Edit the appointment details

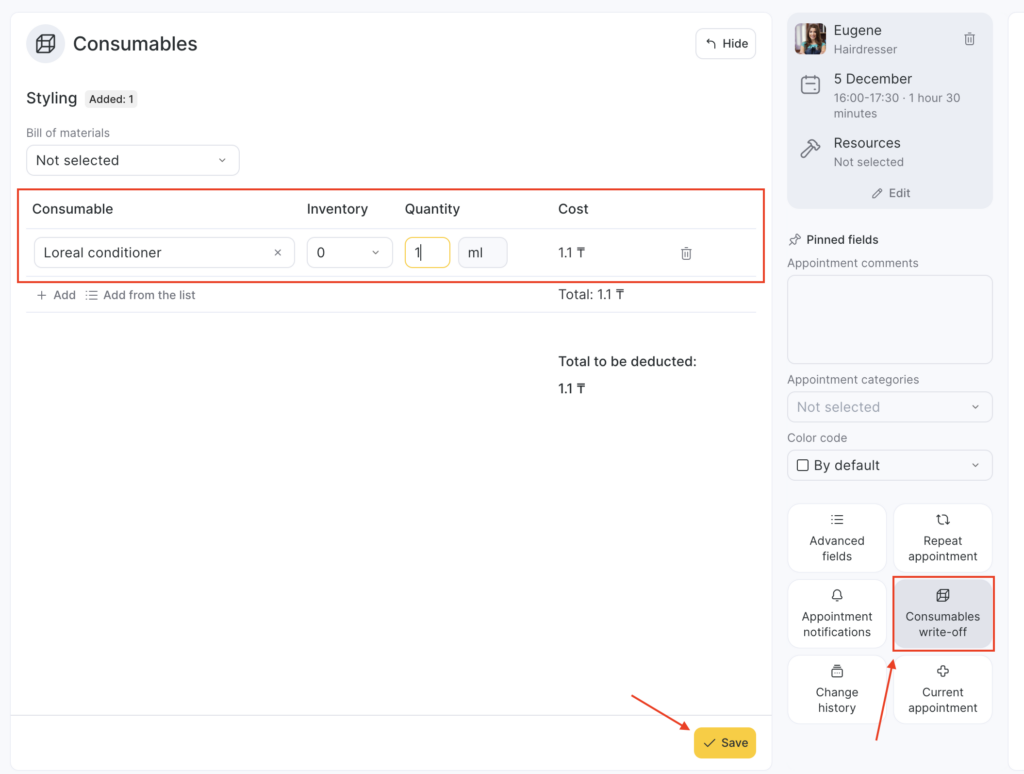click(890, 193)
